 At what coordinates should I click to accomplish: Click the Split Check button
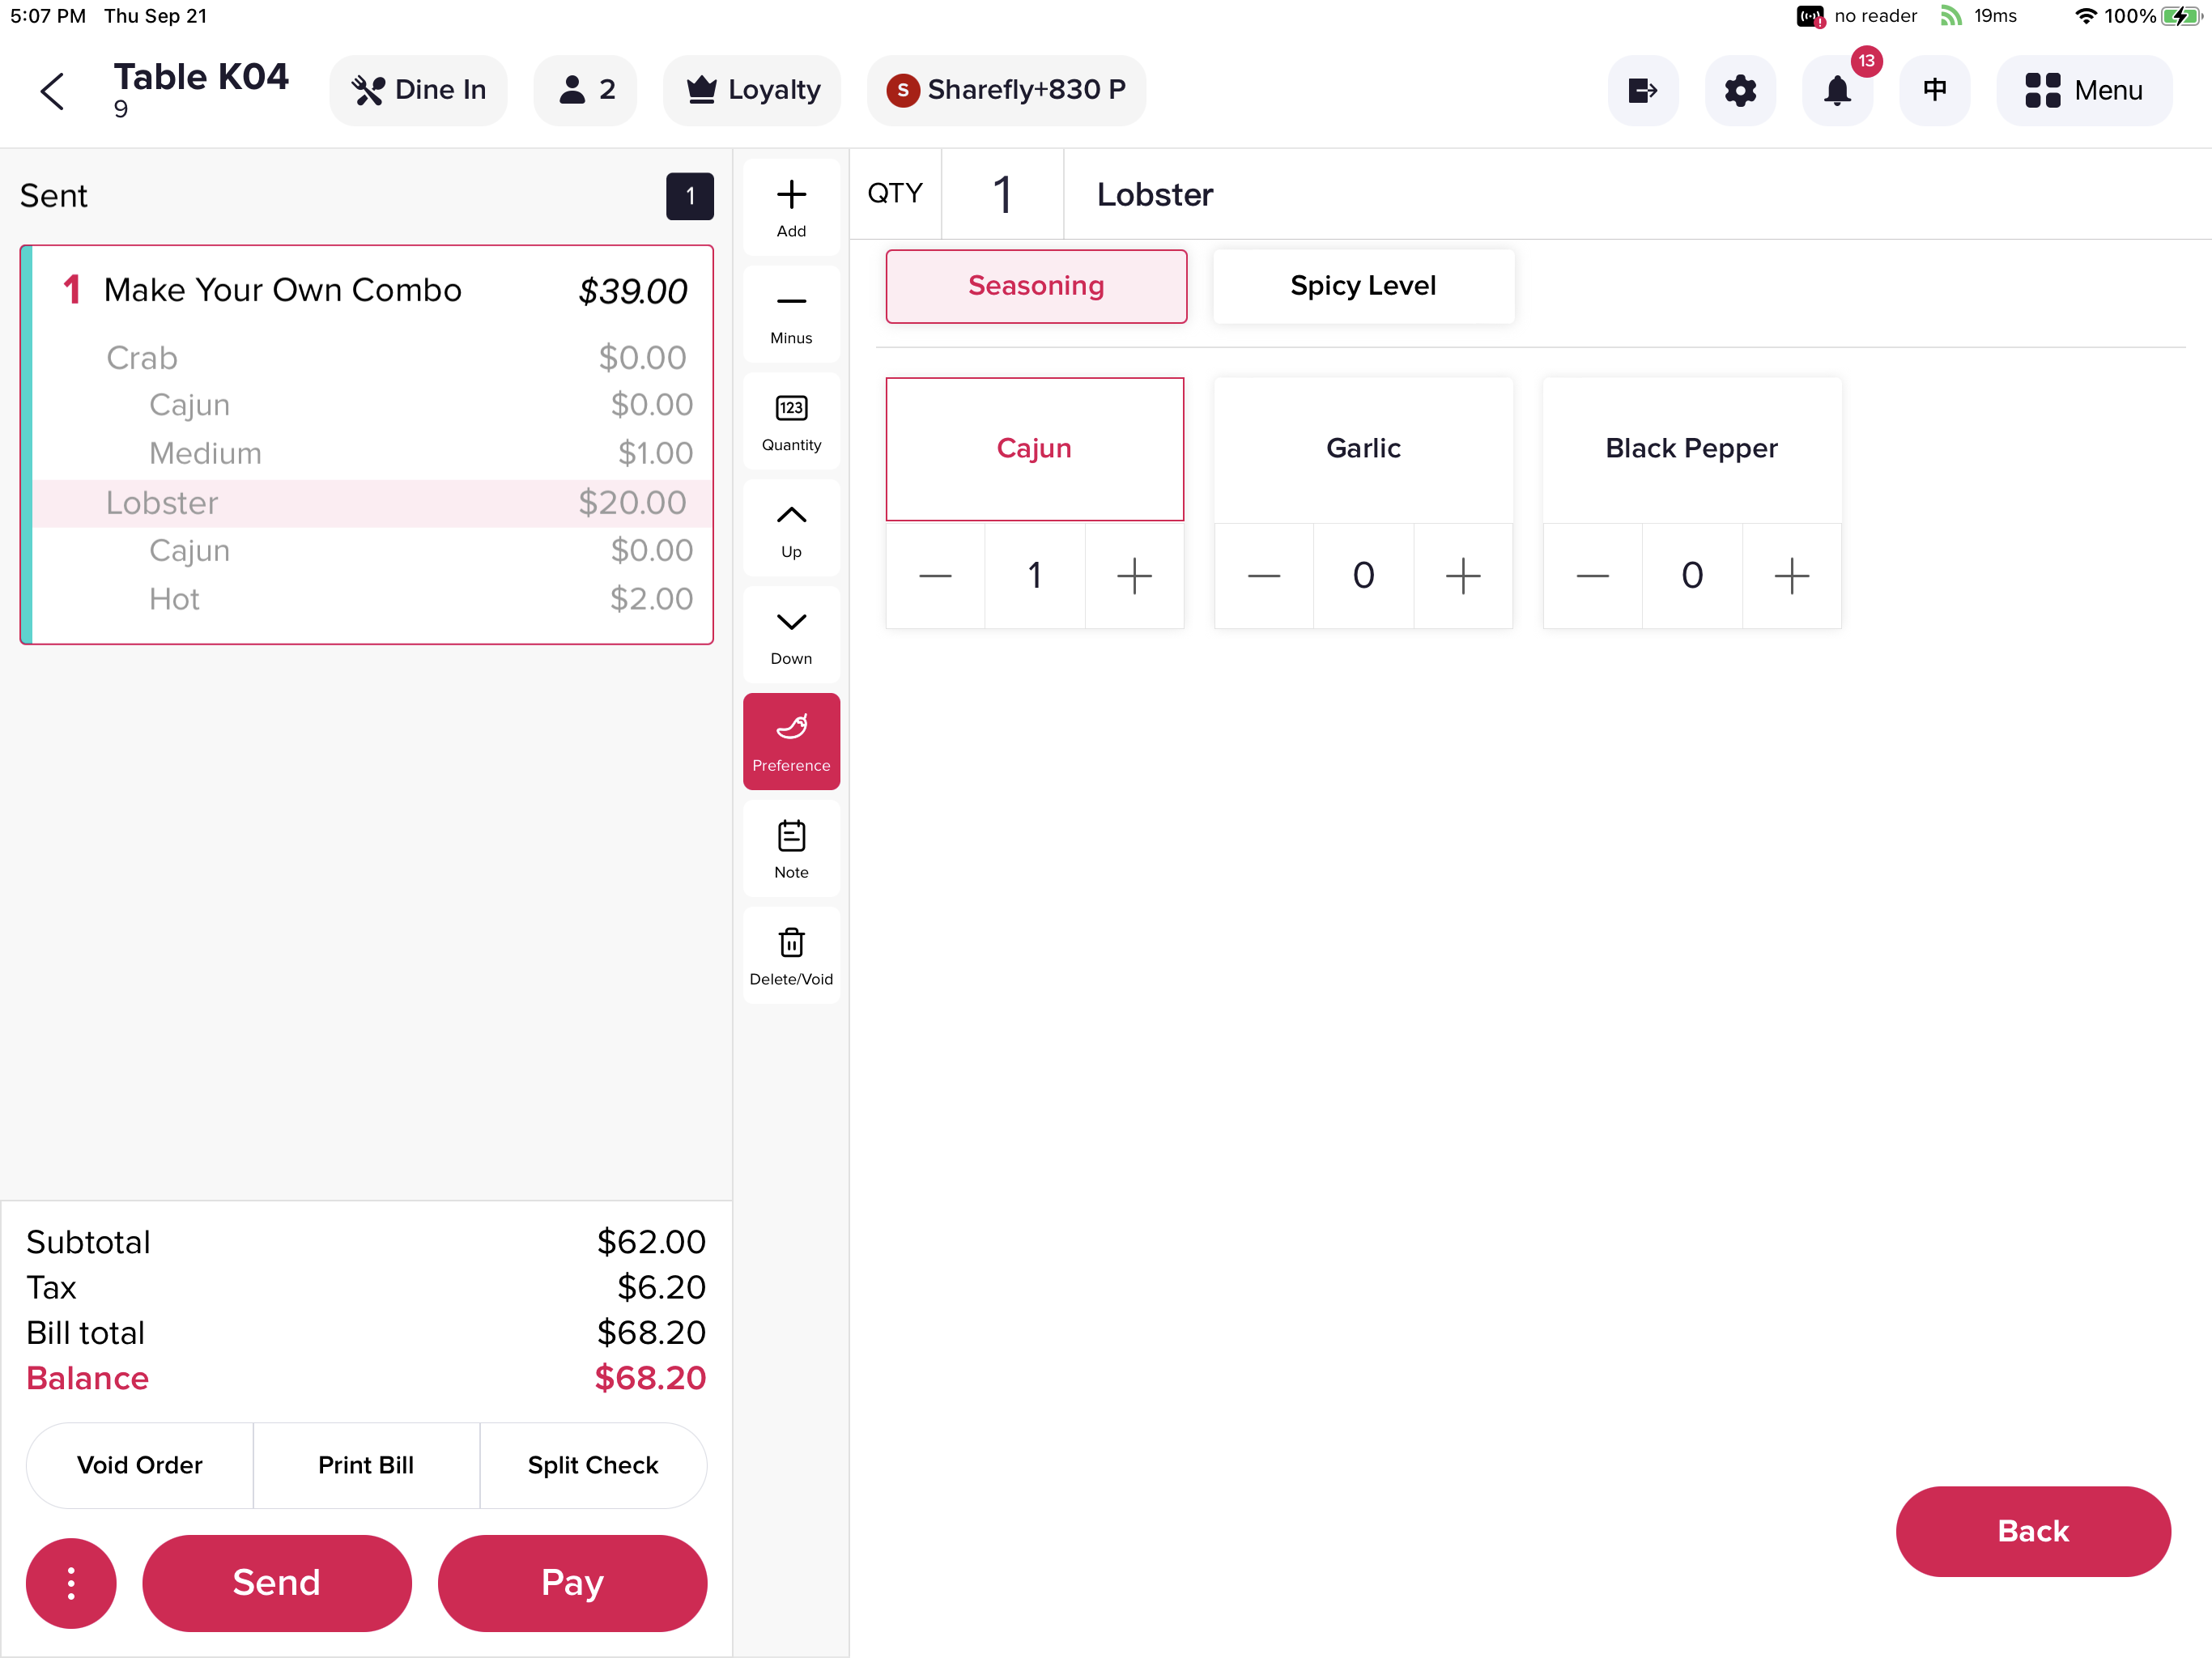pos(592,1463)
